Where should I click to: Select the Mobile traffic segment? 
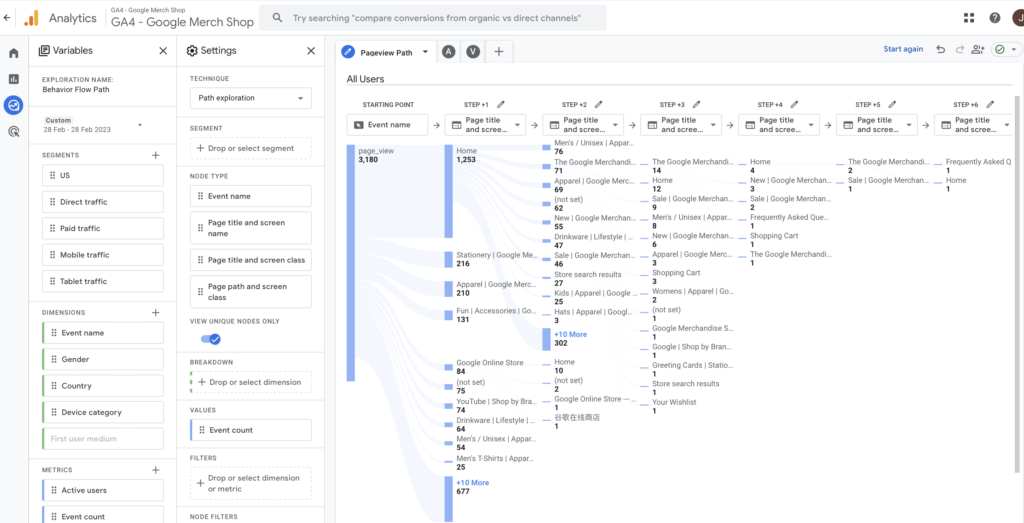[x=103, y=255]
